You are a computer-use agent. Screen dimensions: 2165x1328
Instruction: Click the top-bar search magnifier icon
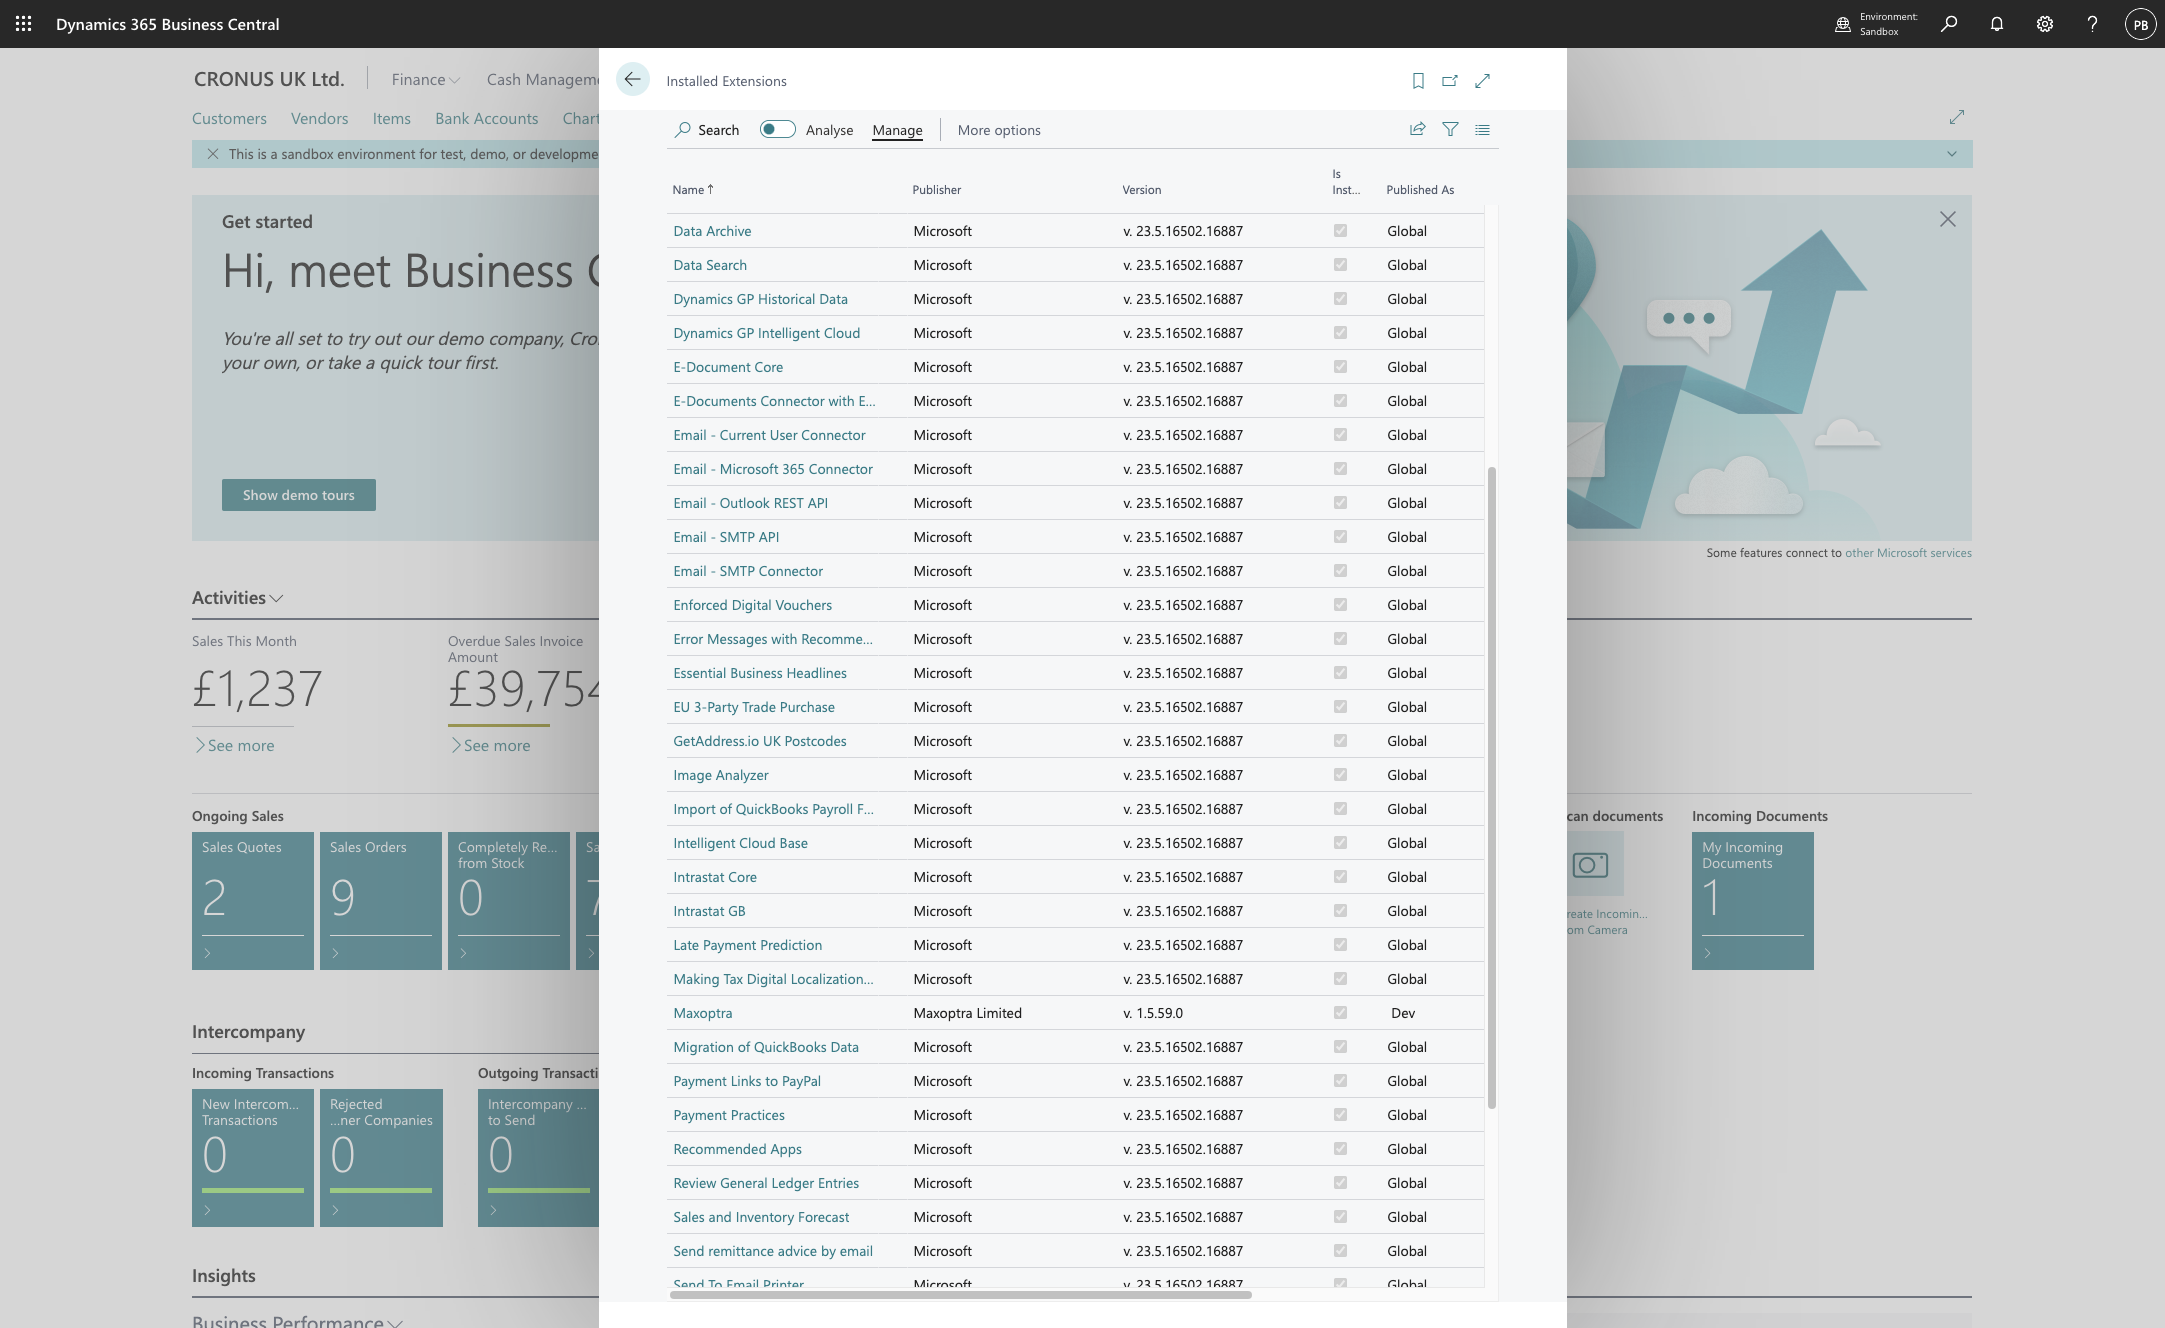coord(1949,24)
